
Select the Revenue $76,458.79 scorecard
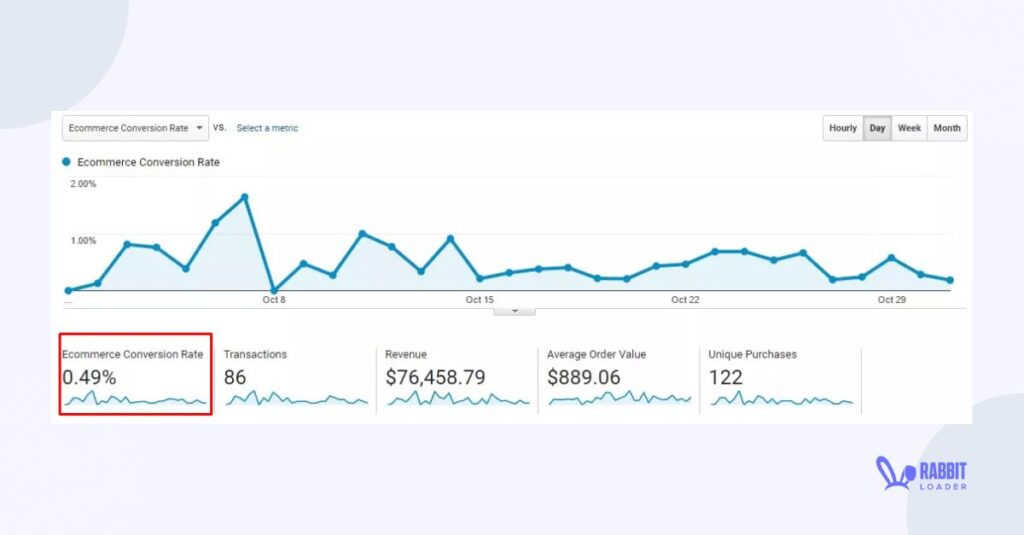point(457,379)
